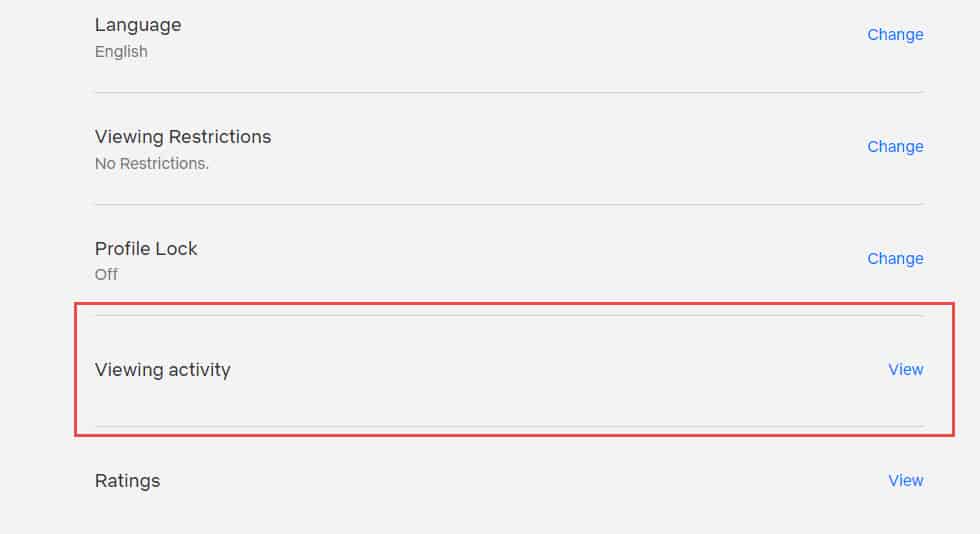Open Change link for Viewing Restrictions
Screen dimensions: 980x534
coord(895,146)
